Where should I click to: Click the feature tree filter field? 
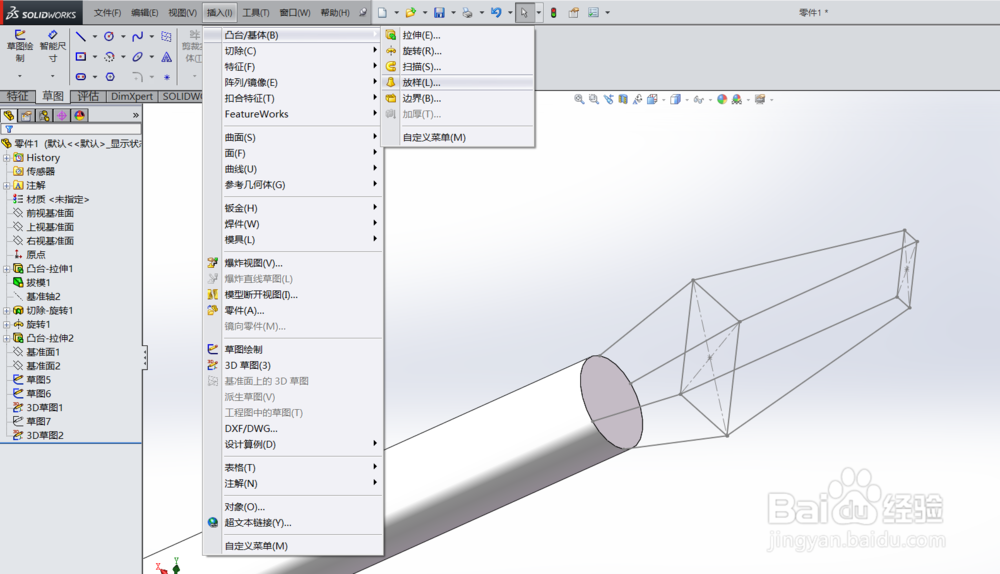point(71,129)
